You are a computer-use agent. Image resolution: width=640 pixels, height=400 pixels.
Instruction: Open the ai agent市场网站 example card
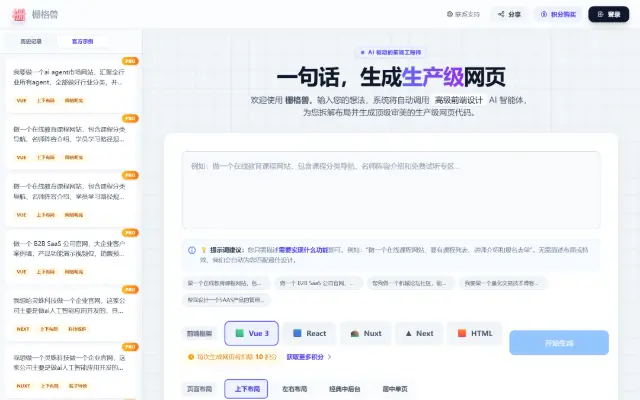pyautogui.click(x=71, y=86)
